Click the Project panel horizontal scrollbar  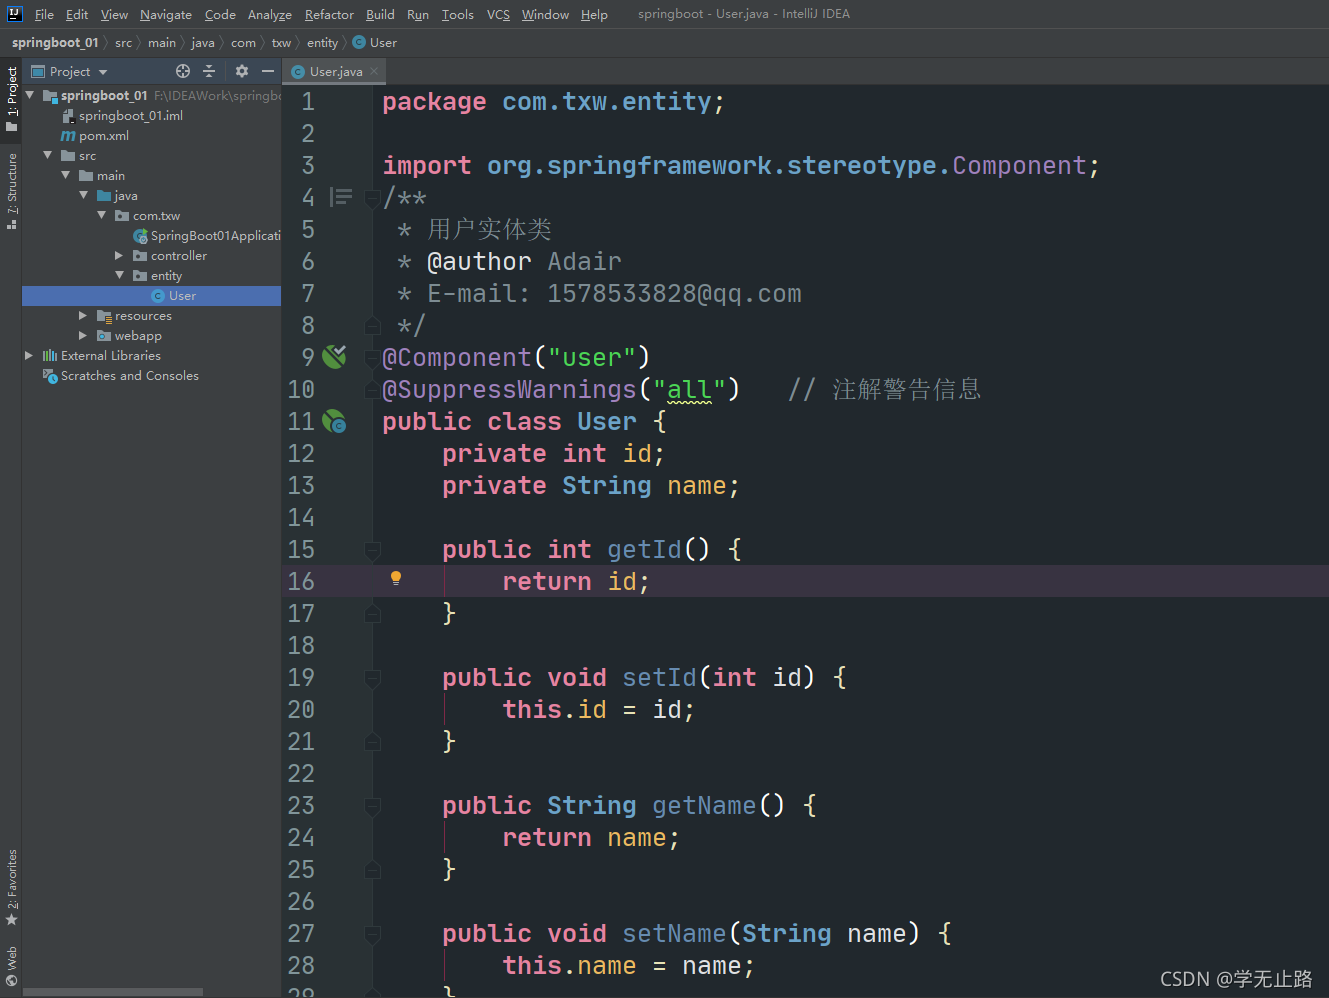[112, 992]
